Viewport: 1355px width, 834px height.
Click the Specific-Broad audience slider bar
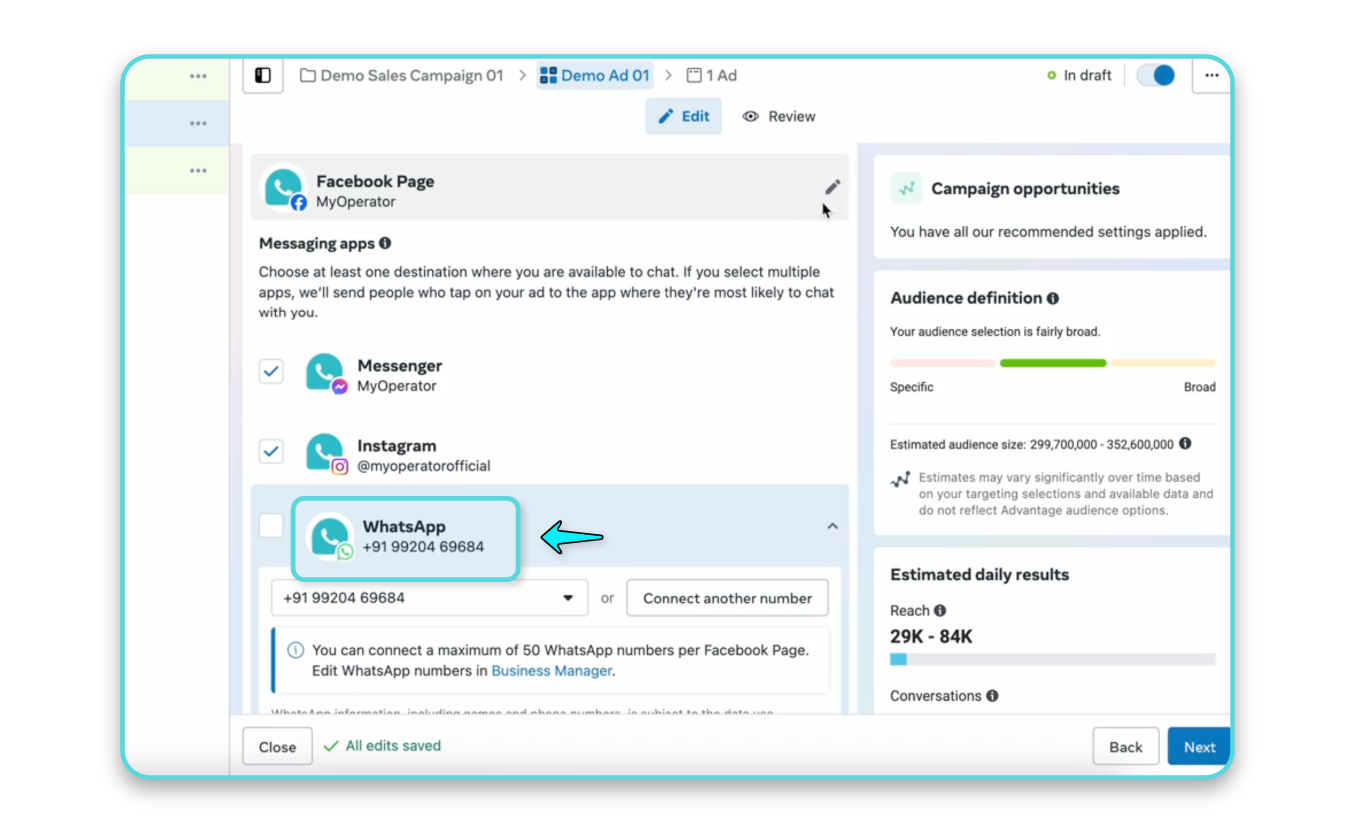[x=1053, y=363]
